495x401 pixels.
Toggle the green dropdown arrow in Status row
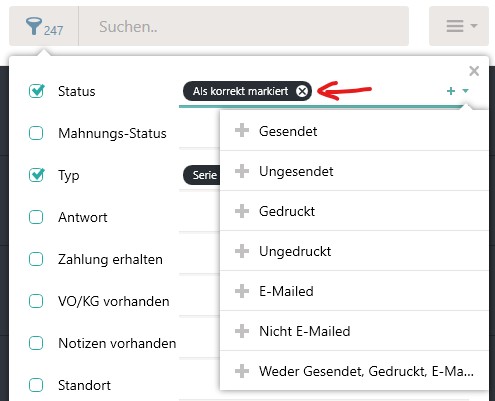[x=466, y=91]
